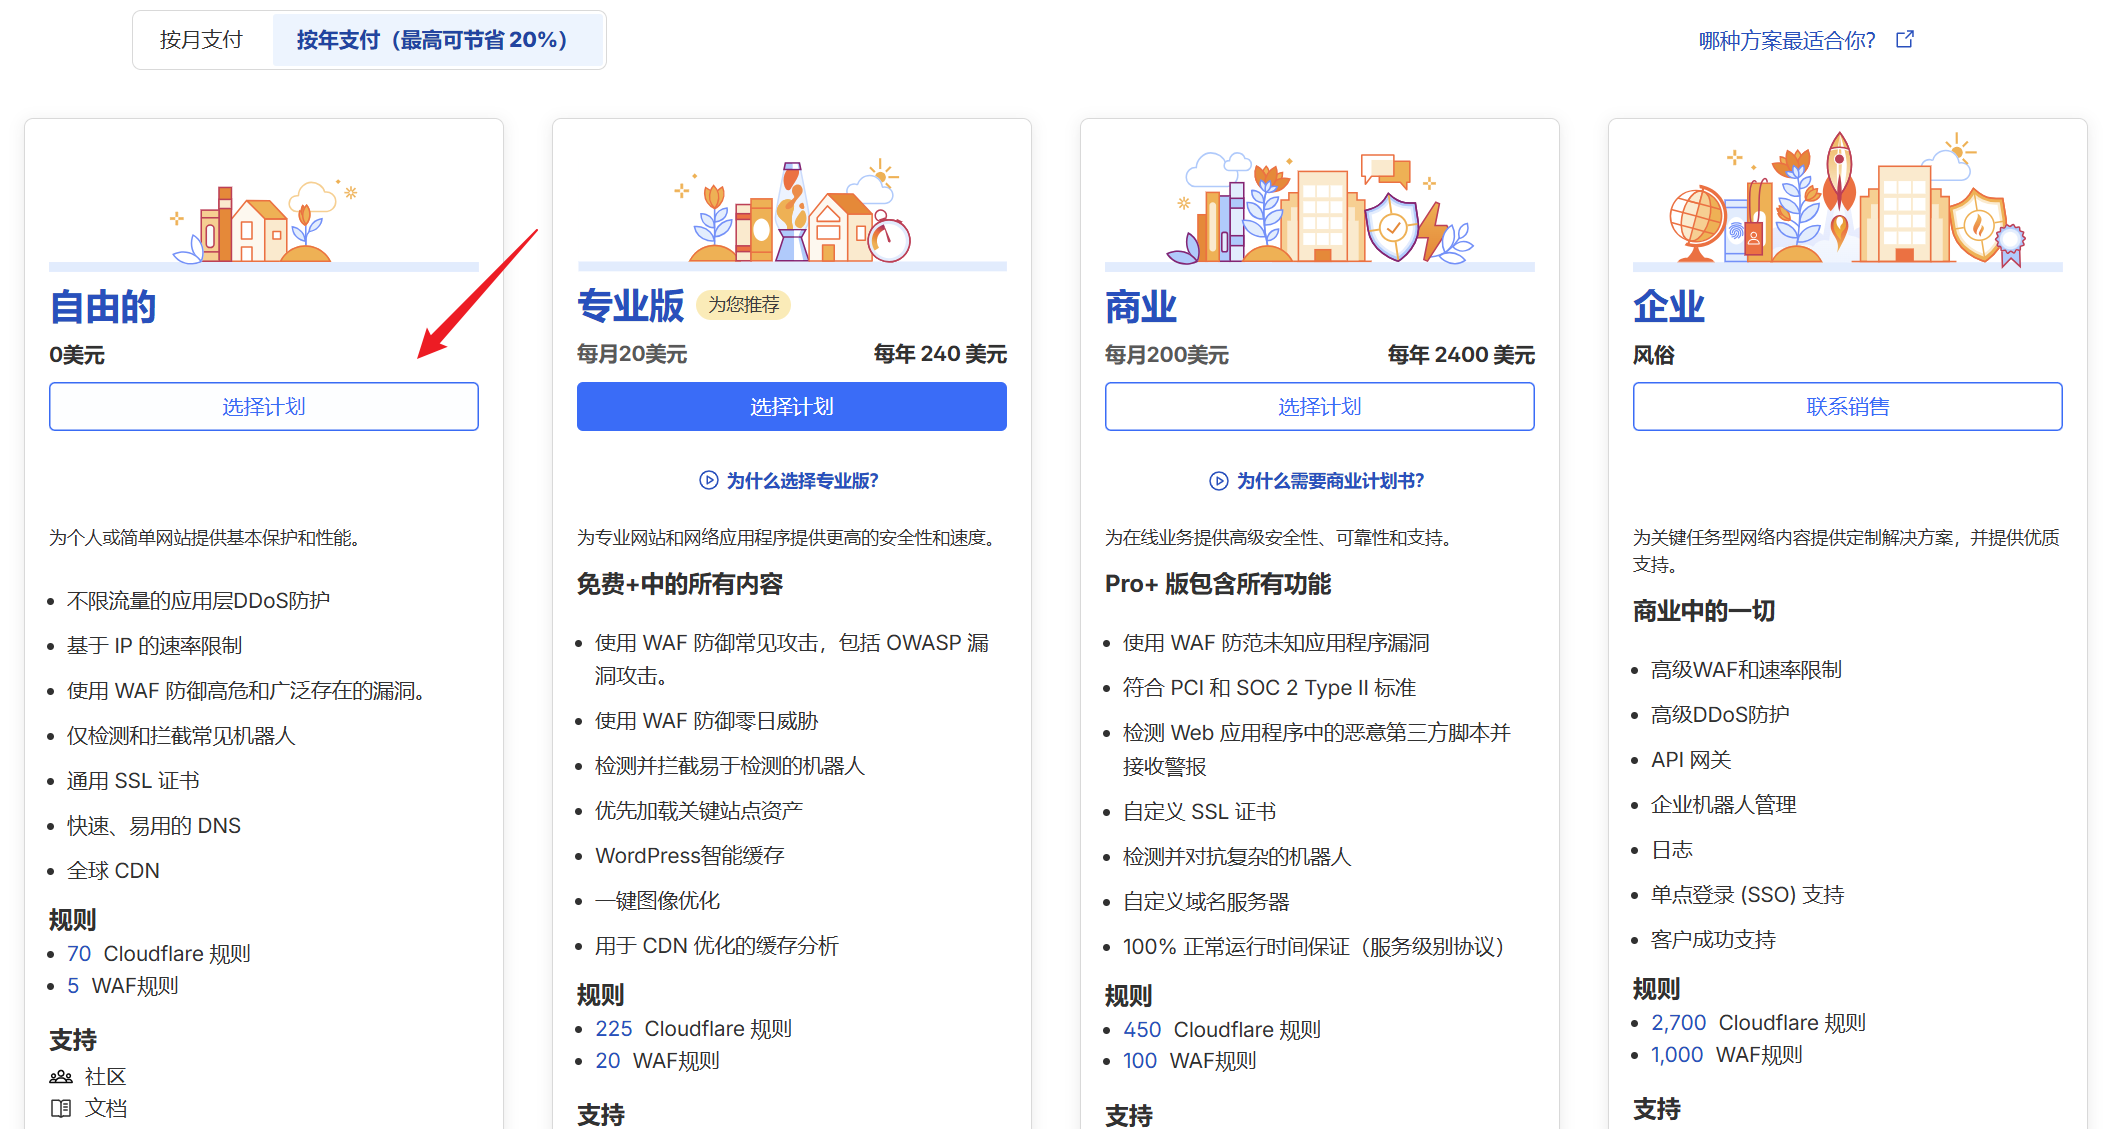Open 为什么选择专业版 video link
Screen dimensions: 2113x1129
pyautogui.click(x=802, y=481)
